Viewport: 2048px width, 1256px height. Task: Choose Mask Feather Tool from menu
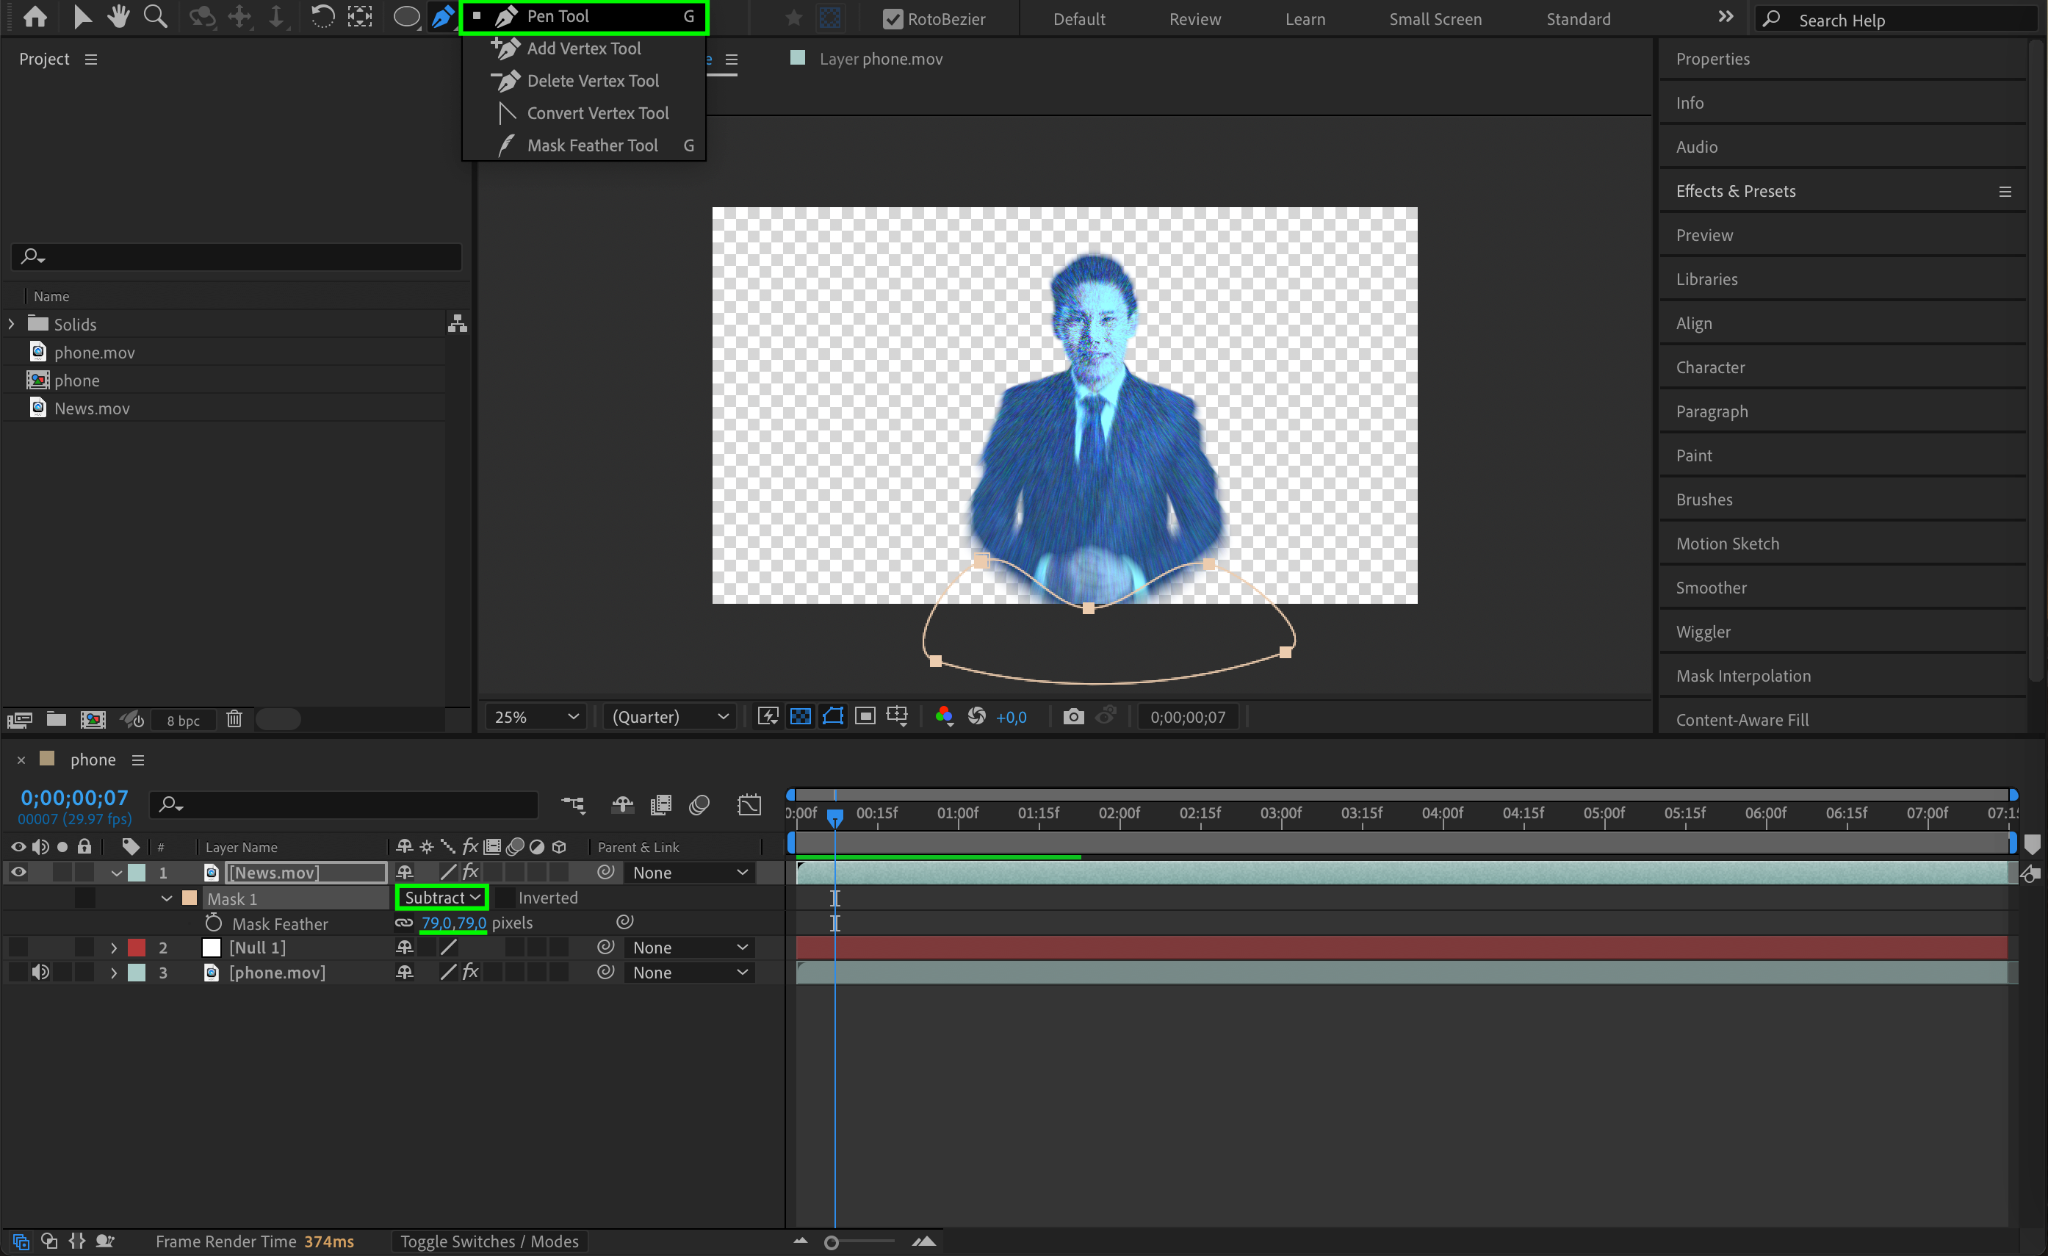point(592,146)
